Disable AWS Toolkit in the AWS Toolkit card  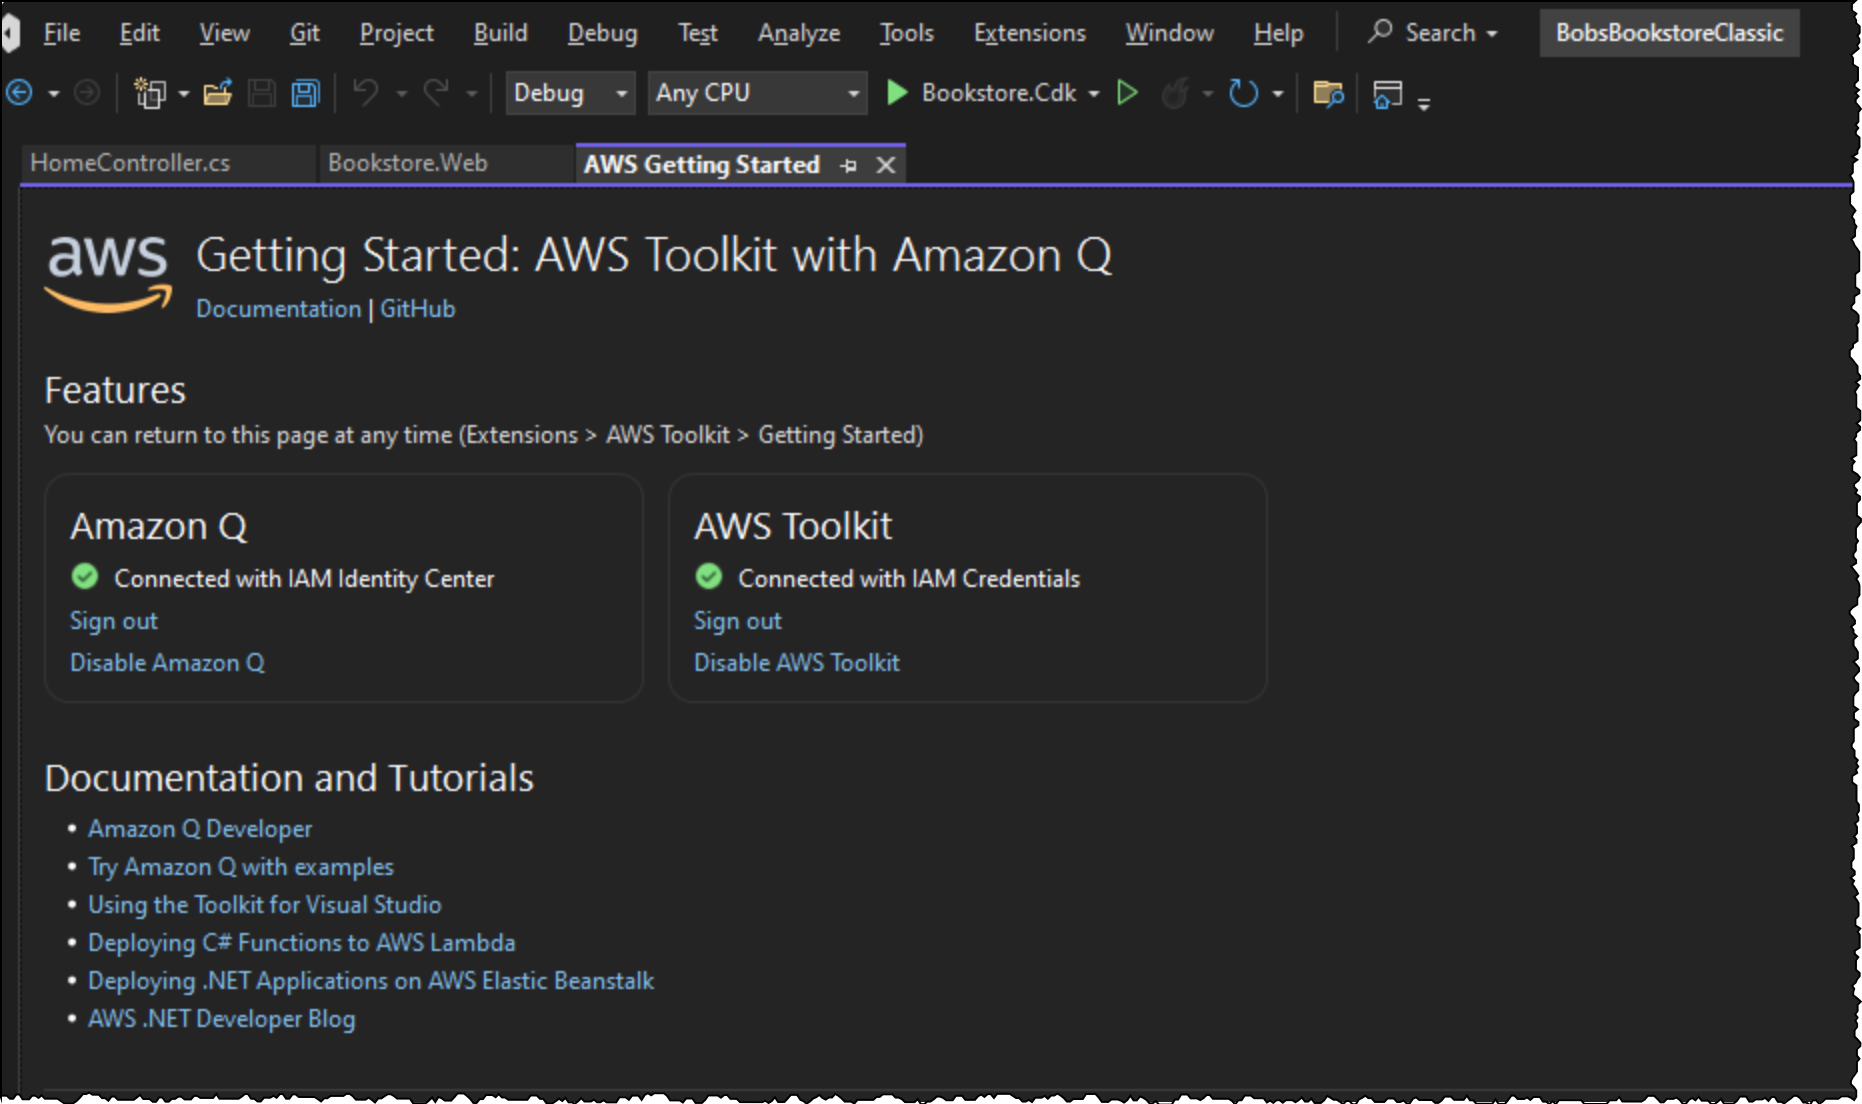coord(796,662)
